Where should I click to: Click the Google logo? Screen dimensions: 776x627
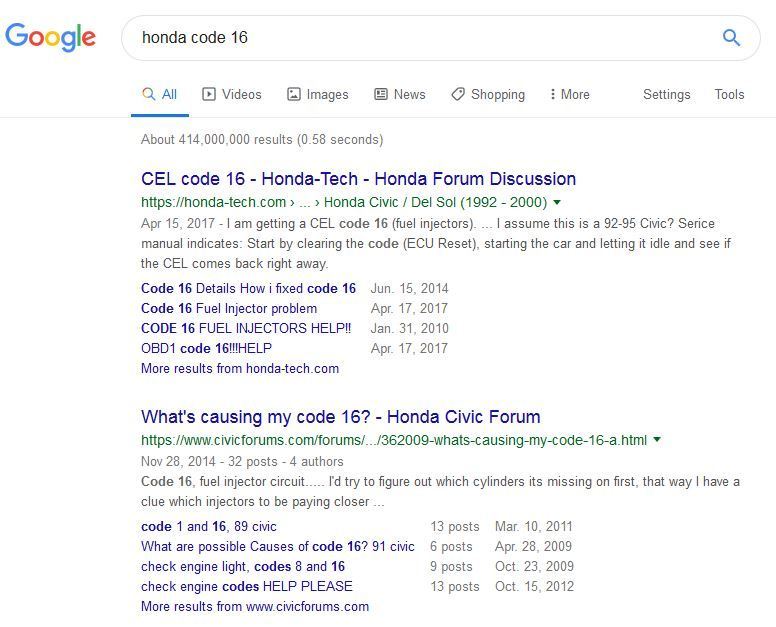(x=51, y=38)
